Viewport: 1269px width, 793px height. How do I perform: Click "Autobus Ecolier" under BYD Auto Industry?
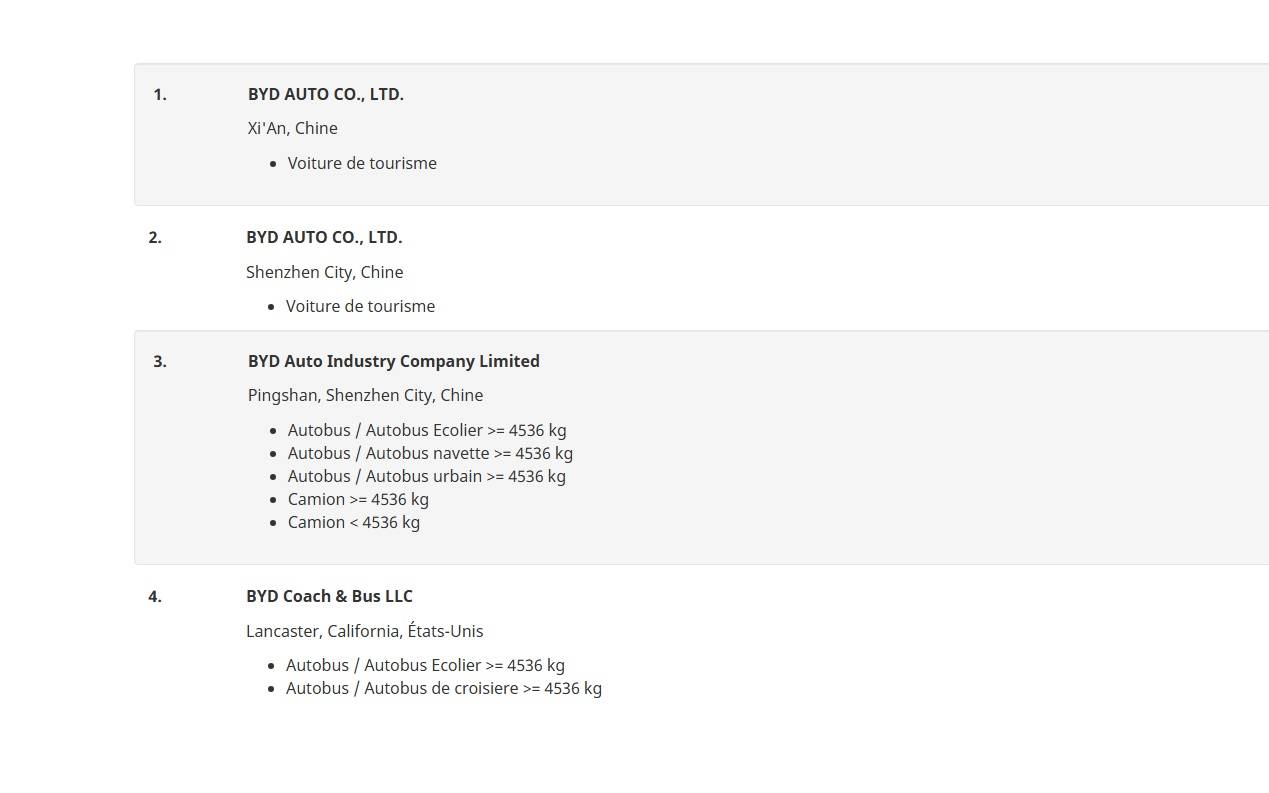click(x=427, y=430)
